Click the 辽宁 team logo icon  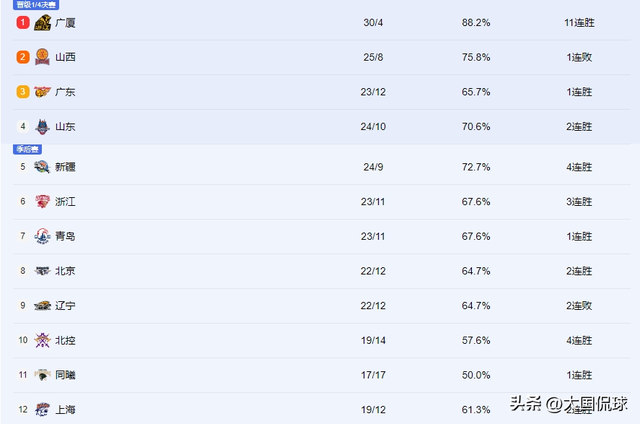[42, 306]
